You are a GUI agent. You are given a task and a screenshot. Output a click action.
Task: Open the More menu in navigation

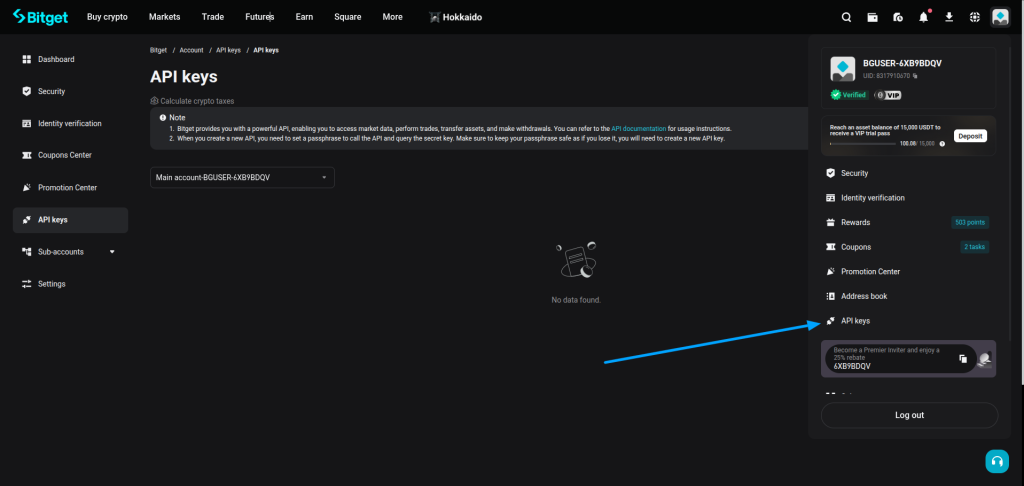[x=392, y=17]
